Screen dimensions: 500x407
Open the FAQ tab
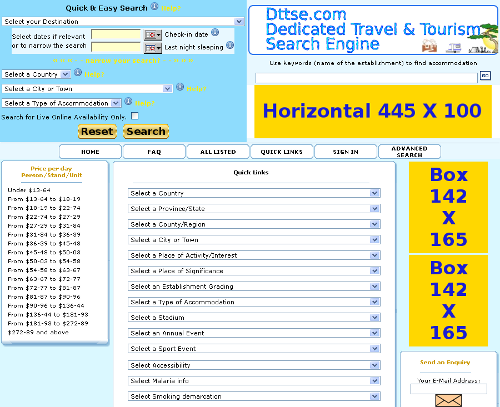(154, 152)
